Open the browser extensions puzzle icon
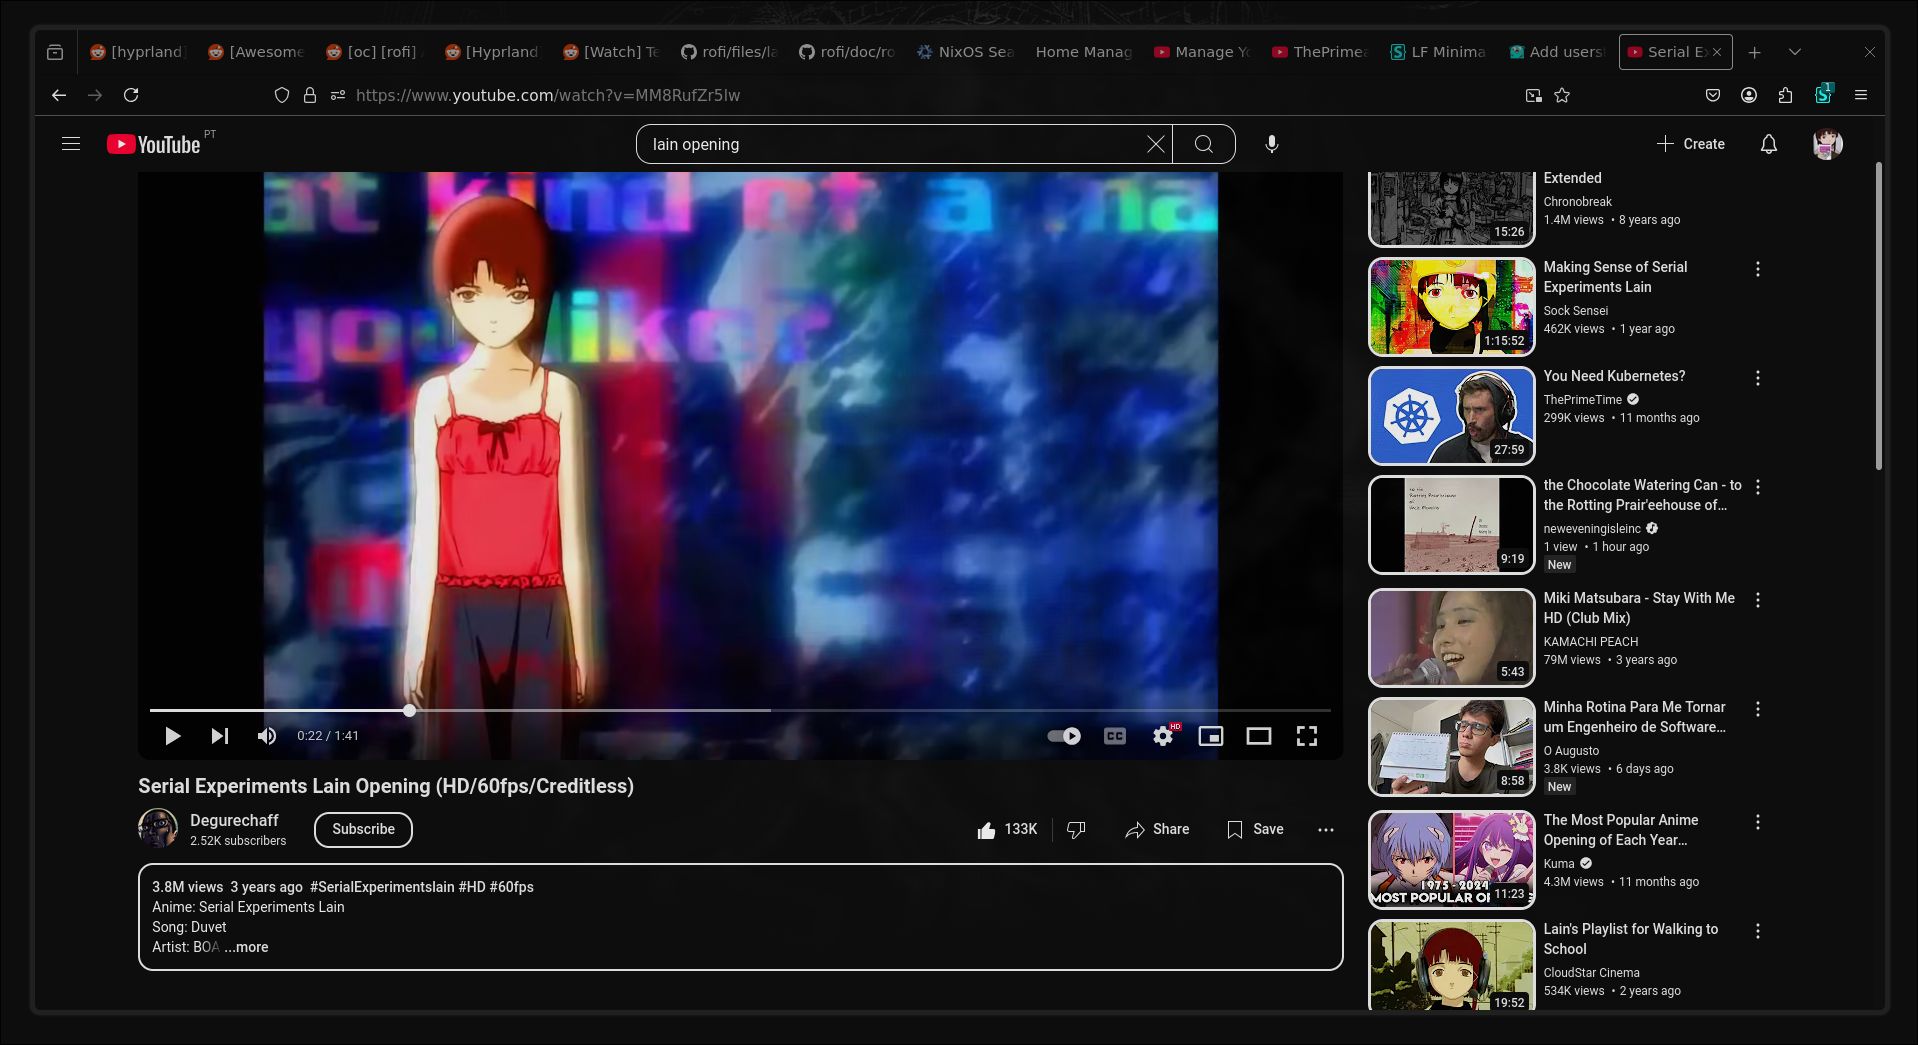The image size is (1918, 1045). tap(1785, 95)
